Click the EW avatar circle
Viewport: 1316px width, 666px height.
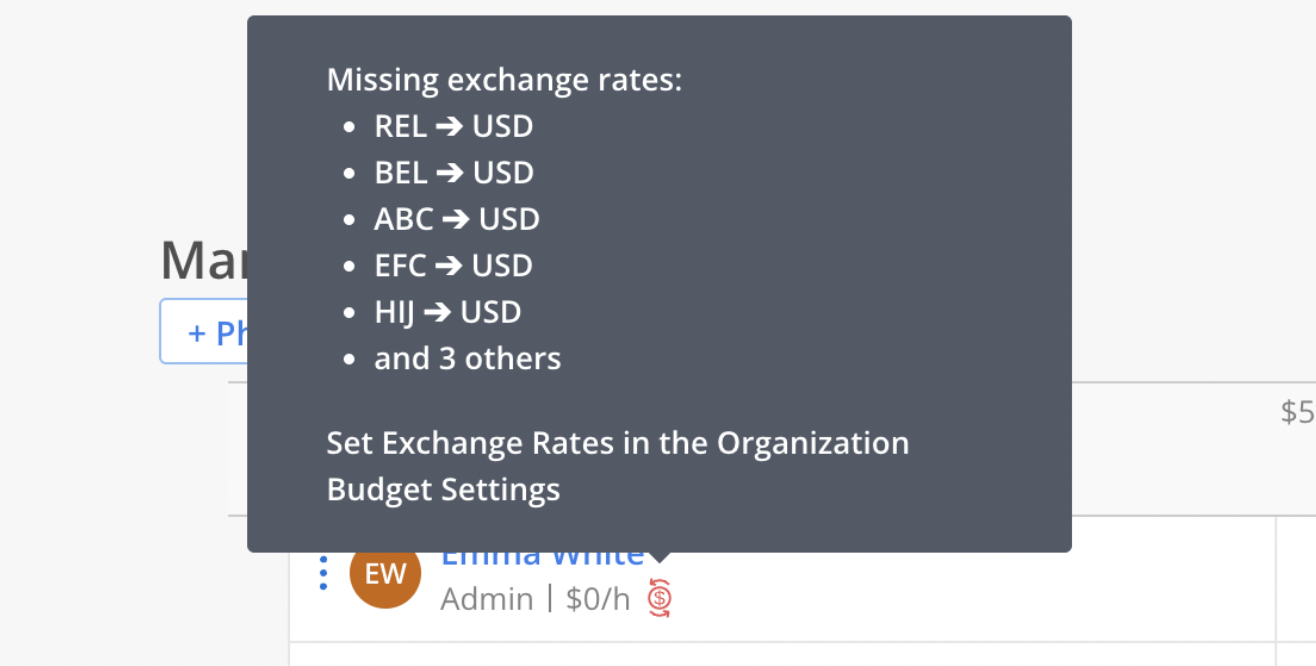(x=385, y=573)
